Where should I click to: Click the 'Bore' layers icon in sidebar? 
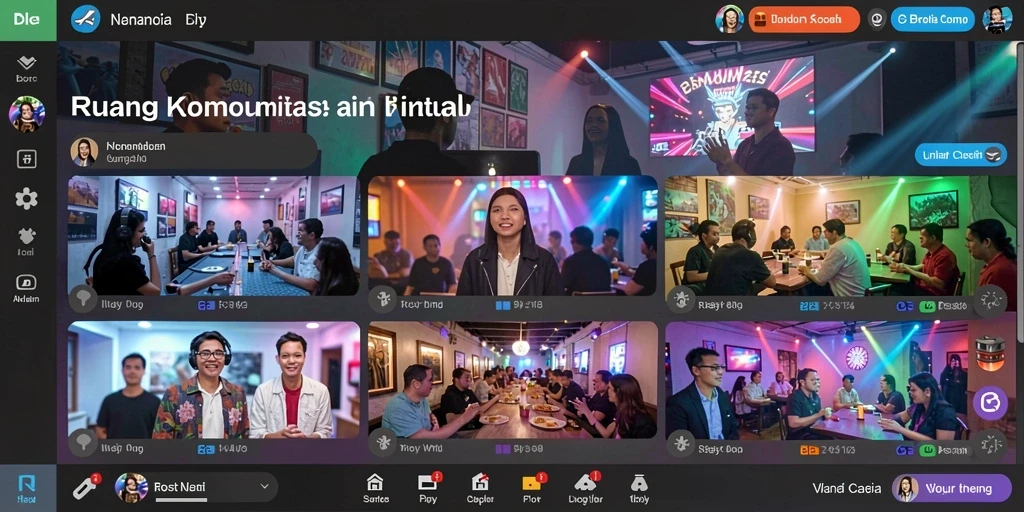coord(26,69)
